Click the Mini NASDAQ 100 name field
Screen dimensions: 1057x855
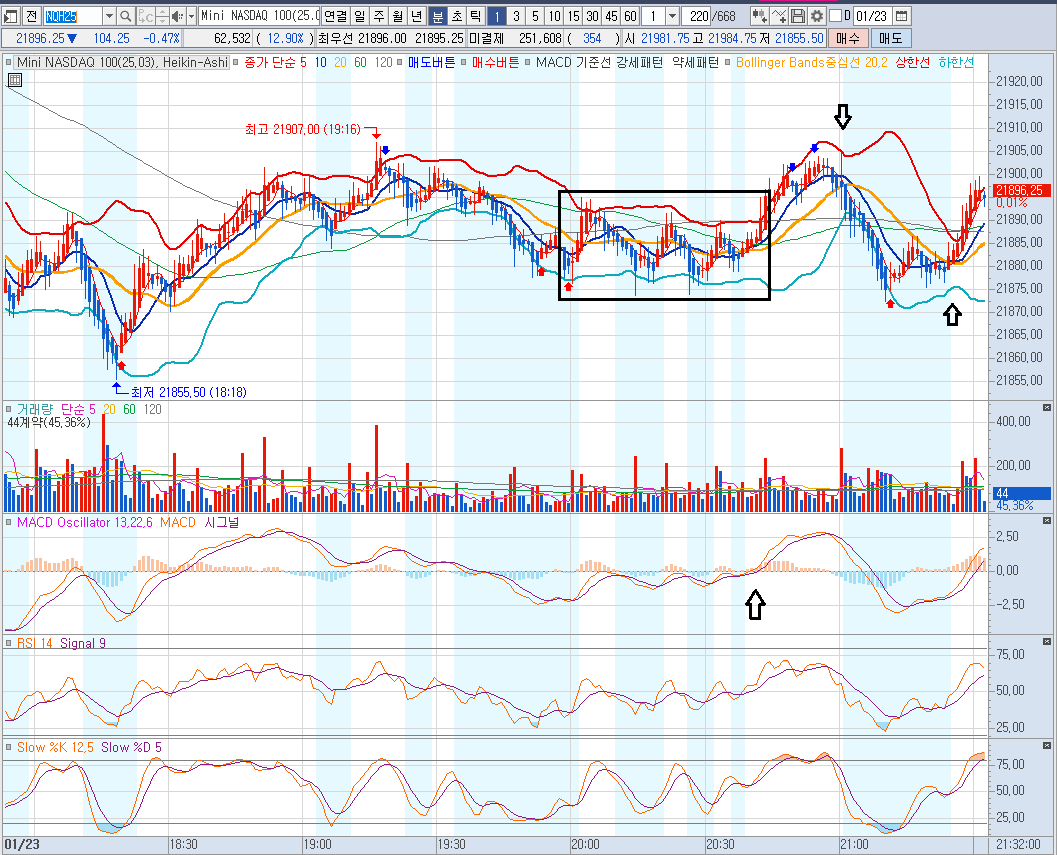coord(259,16)
